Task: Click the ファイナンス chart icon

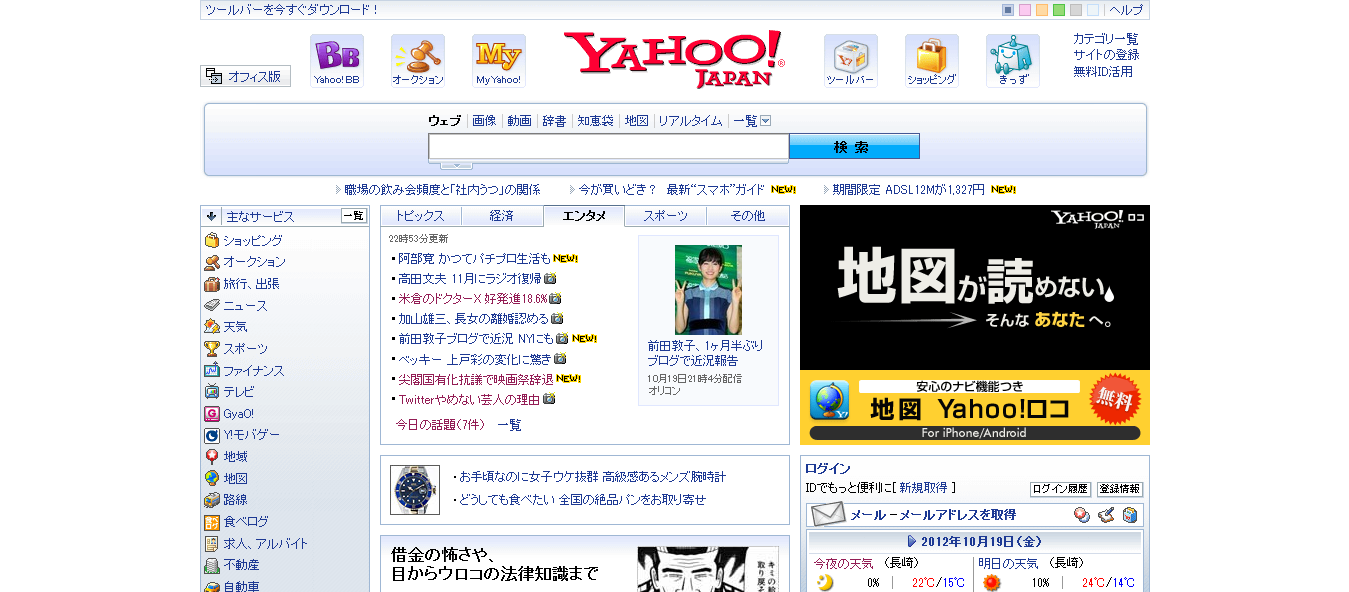Action: tap(212, 371)
